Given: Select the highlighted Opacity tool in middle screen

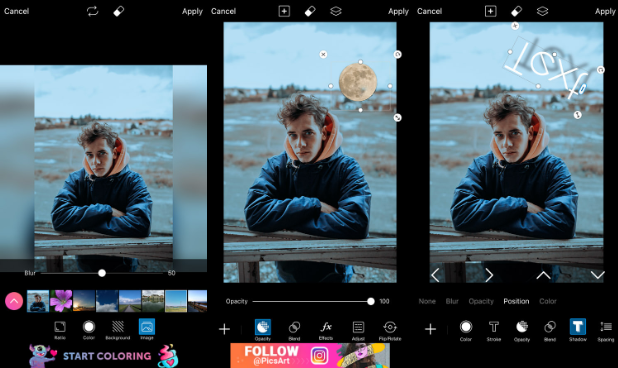Looking at the screenshot, I should [x=262, y=330].
